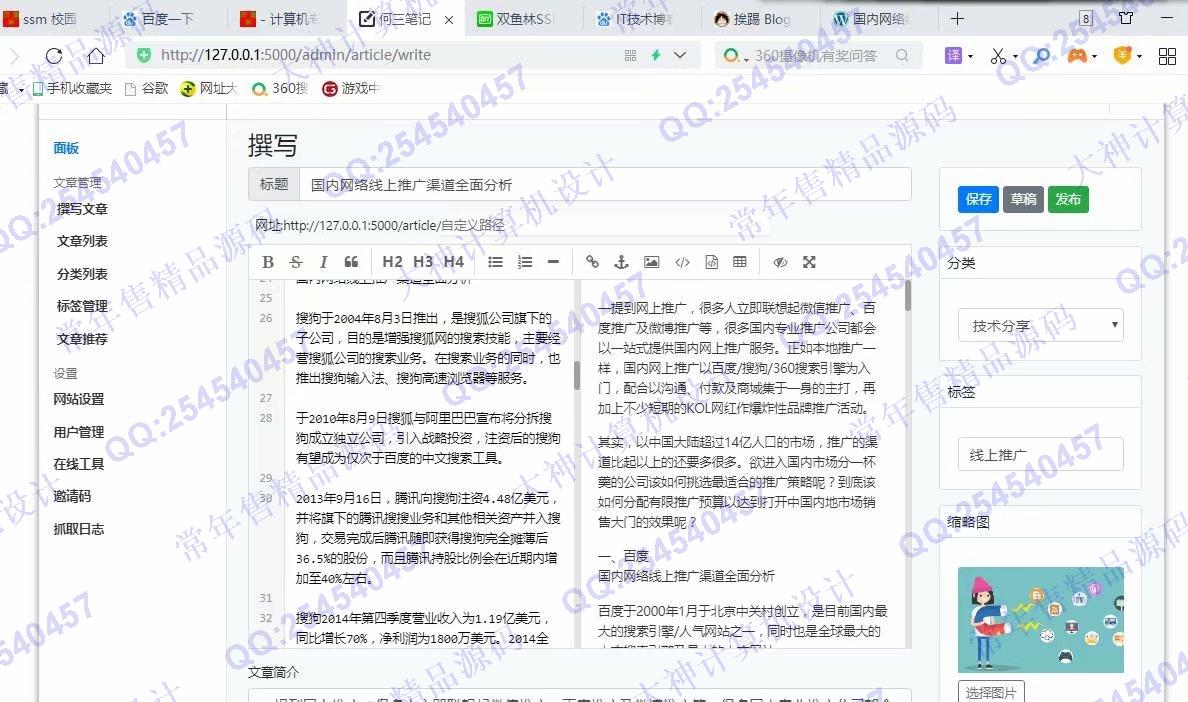Open the 技术分享 category dropdown
This screenshot has height=702, width=1188.
tap(1040, 326)
